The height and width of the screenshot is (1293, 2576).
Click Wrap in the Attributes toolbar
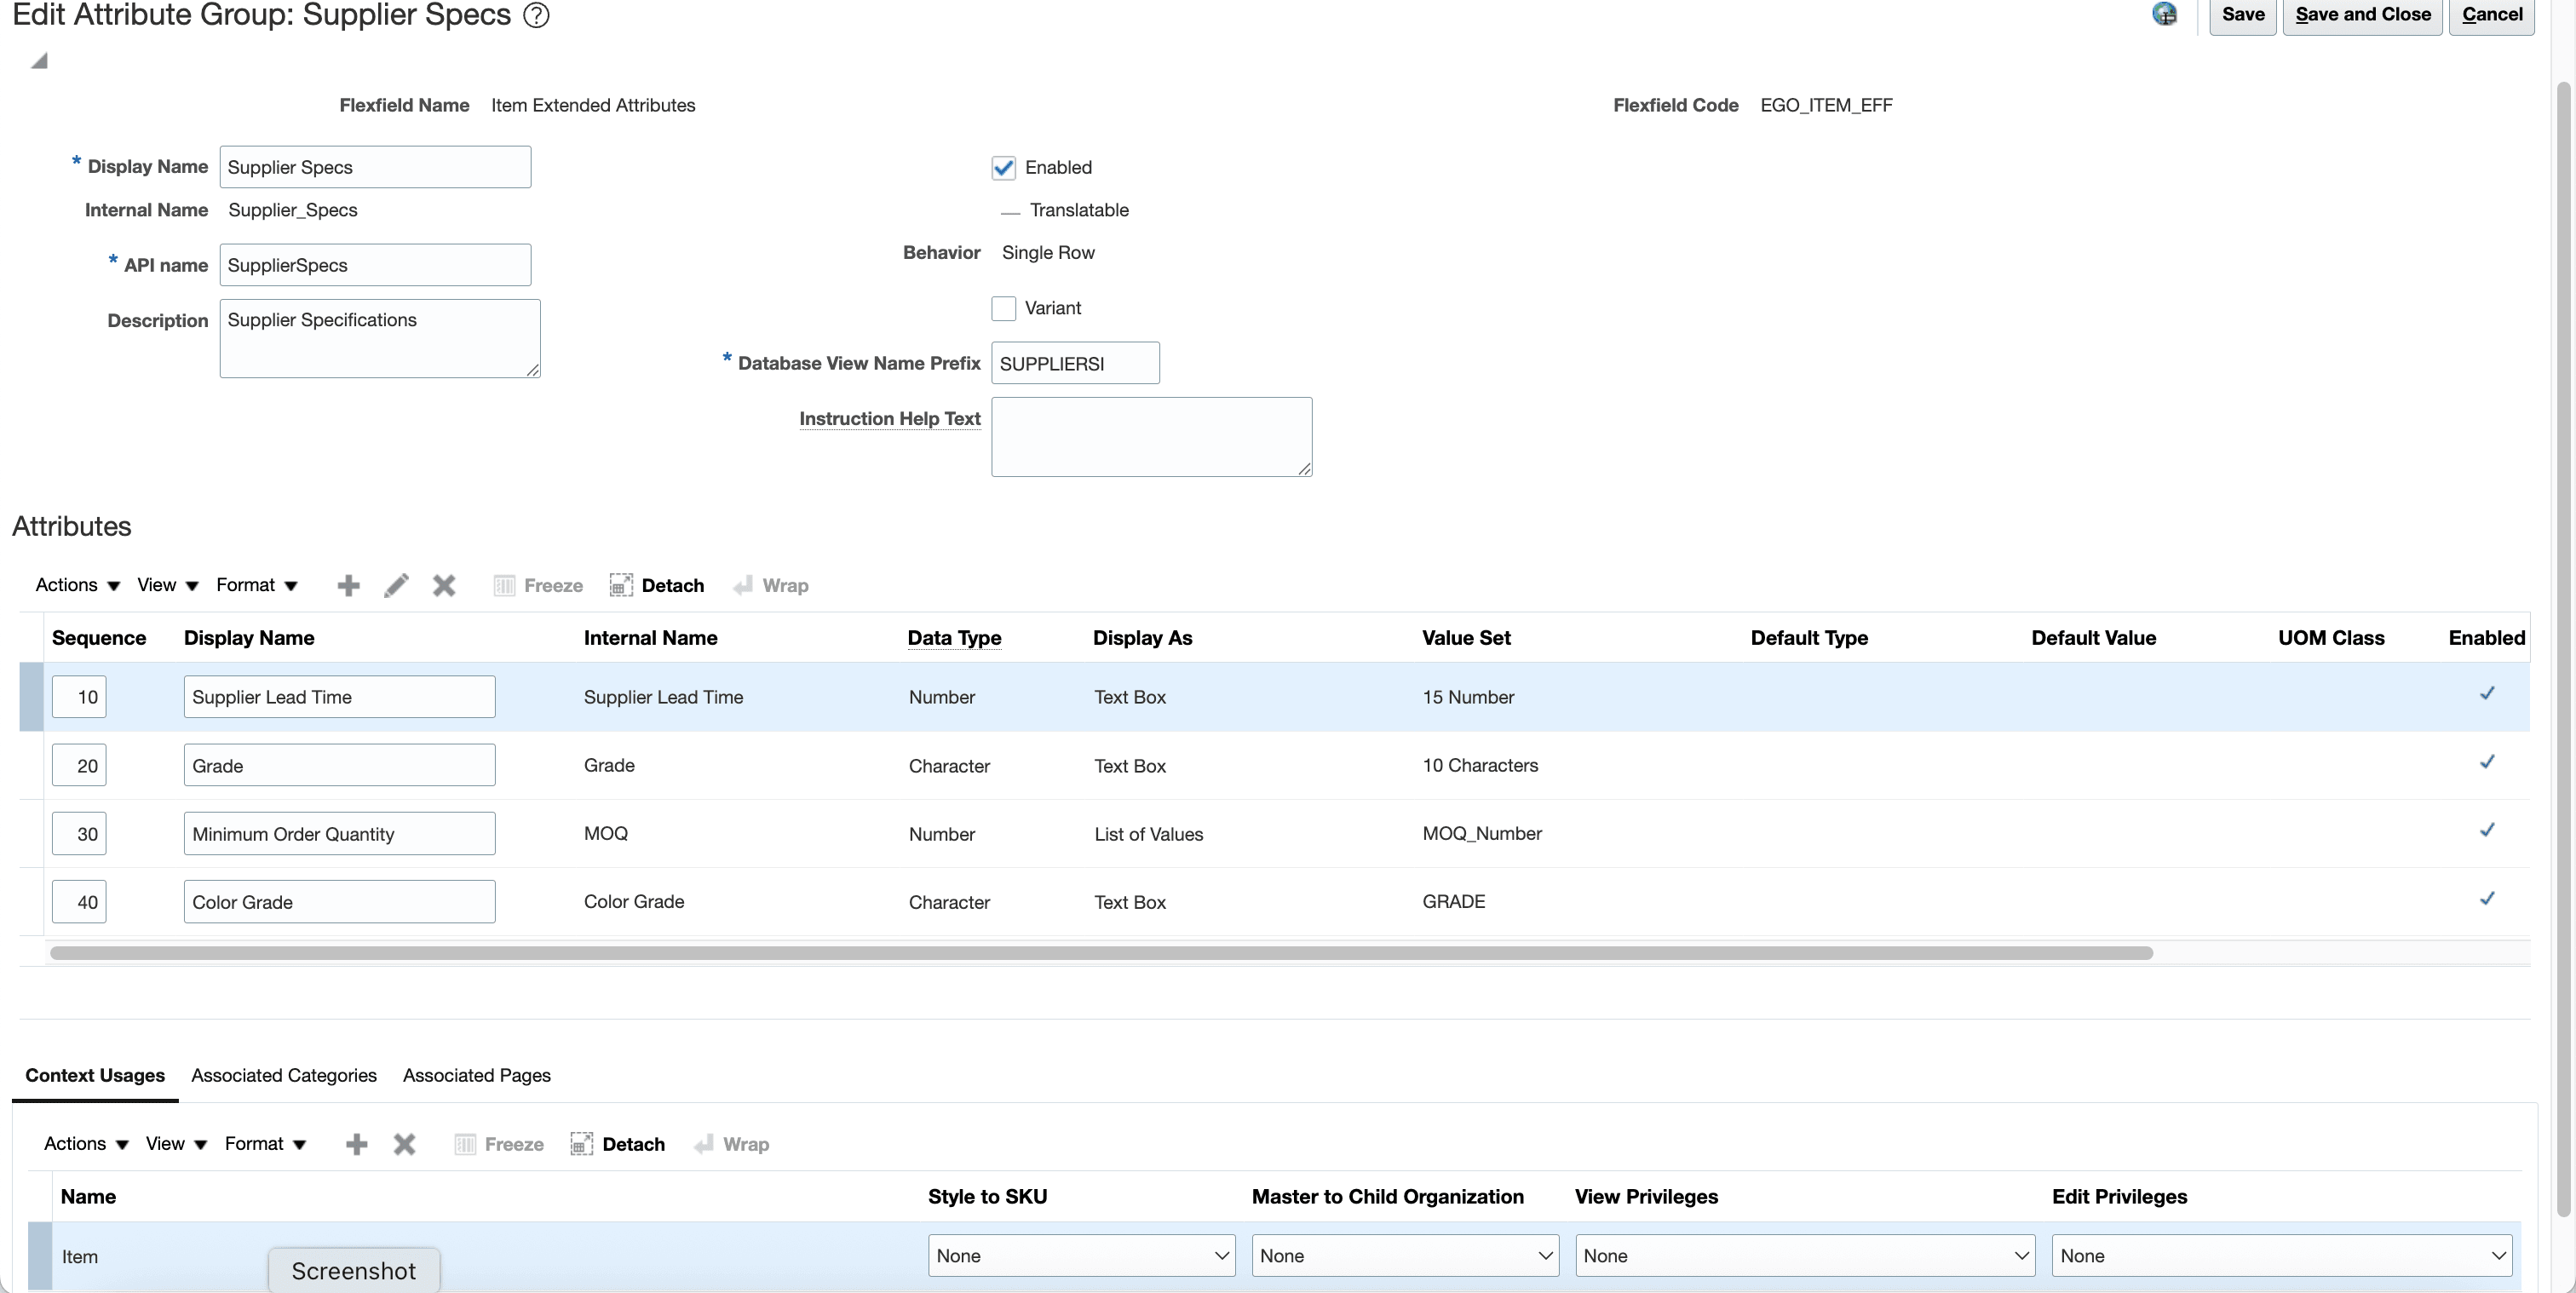tap(771, 585)
